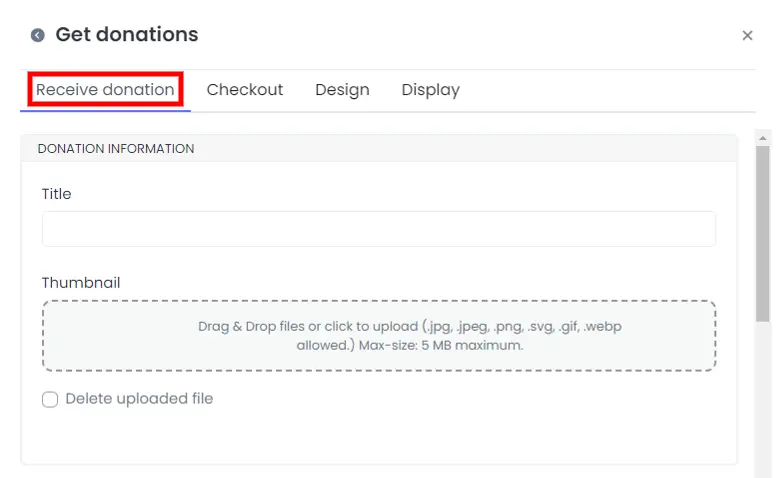Click the Title field label
The height and width of the screenshot is (478, 780).
pos(56,194)
